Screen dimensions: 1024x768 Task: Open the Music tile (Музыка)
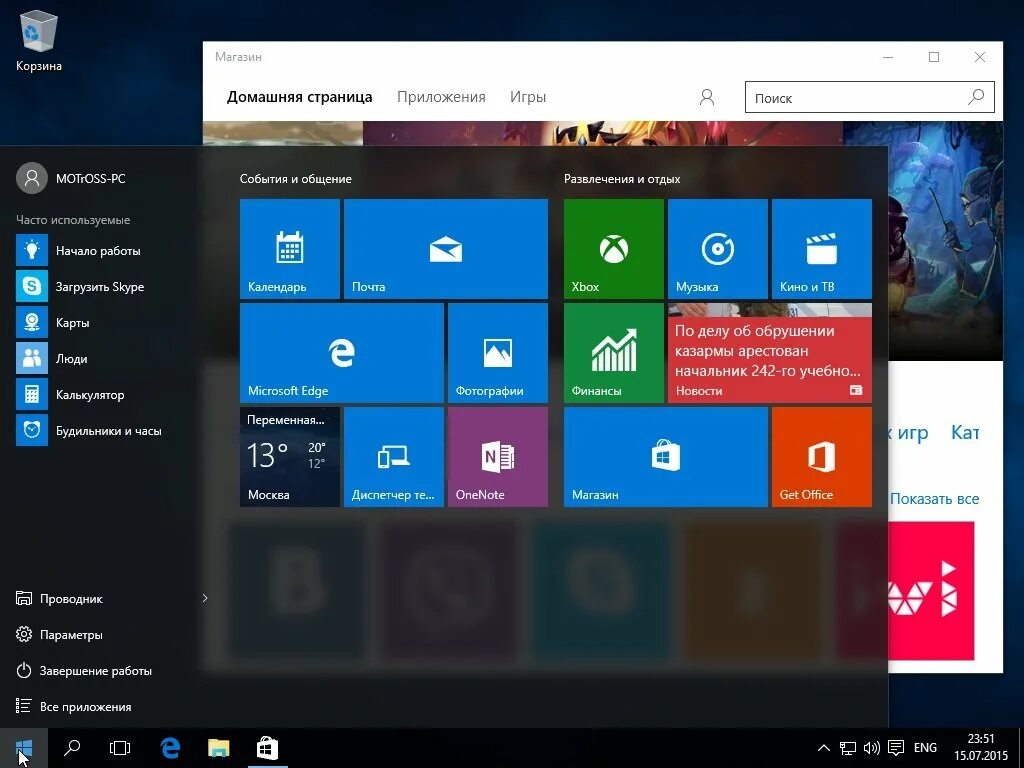click(x=718, y=249)
